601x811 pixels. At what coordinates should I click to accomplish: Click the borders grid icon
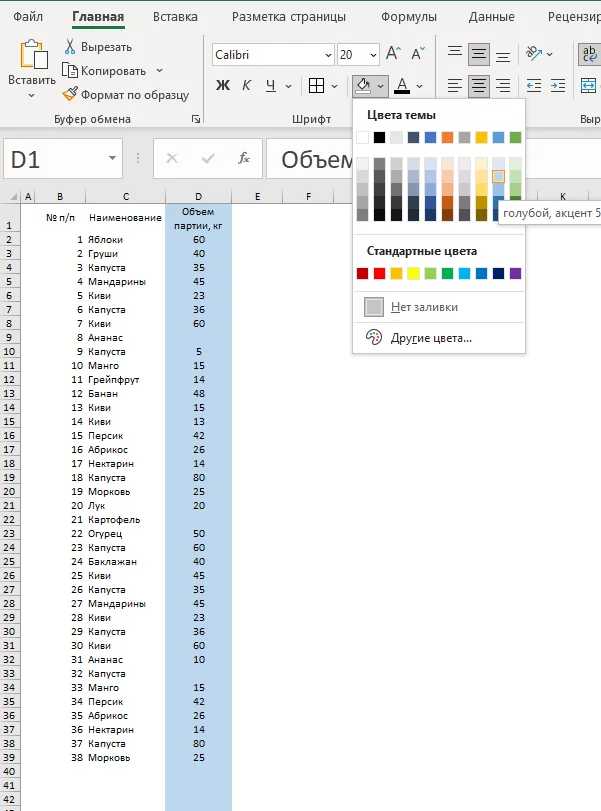[x=316, y=85]
